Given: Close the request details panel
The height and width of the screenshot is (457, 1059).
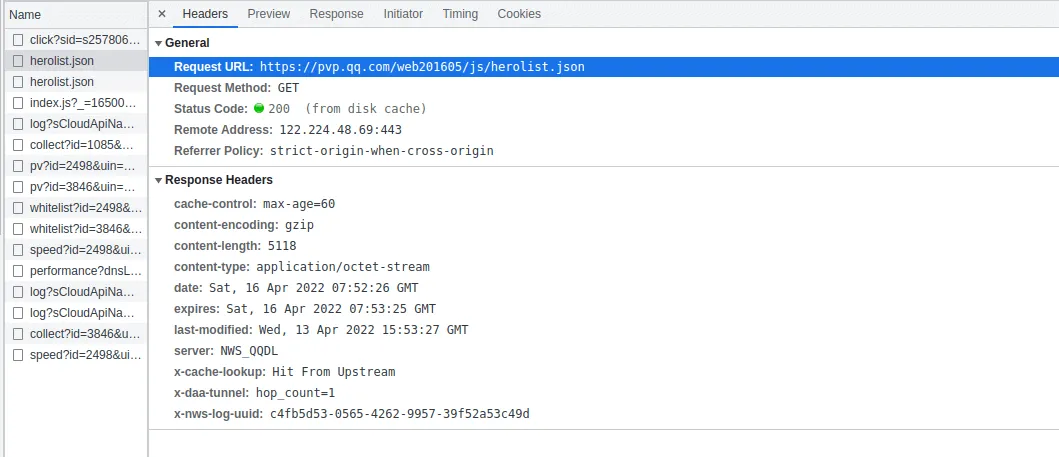Looking at the screenshot, I should pos(162,14).
